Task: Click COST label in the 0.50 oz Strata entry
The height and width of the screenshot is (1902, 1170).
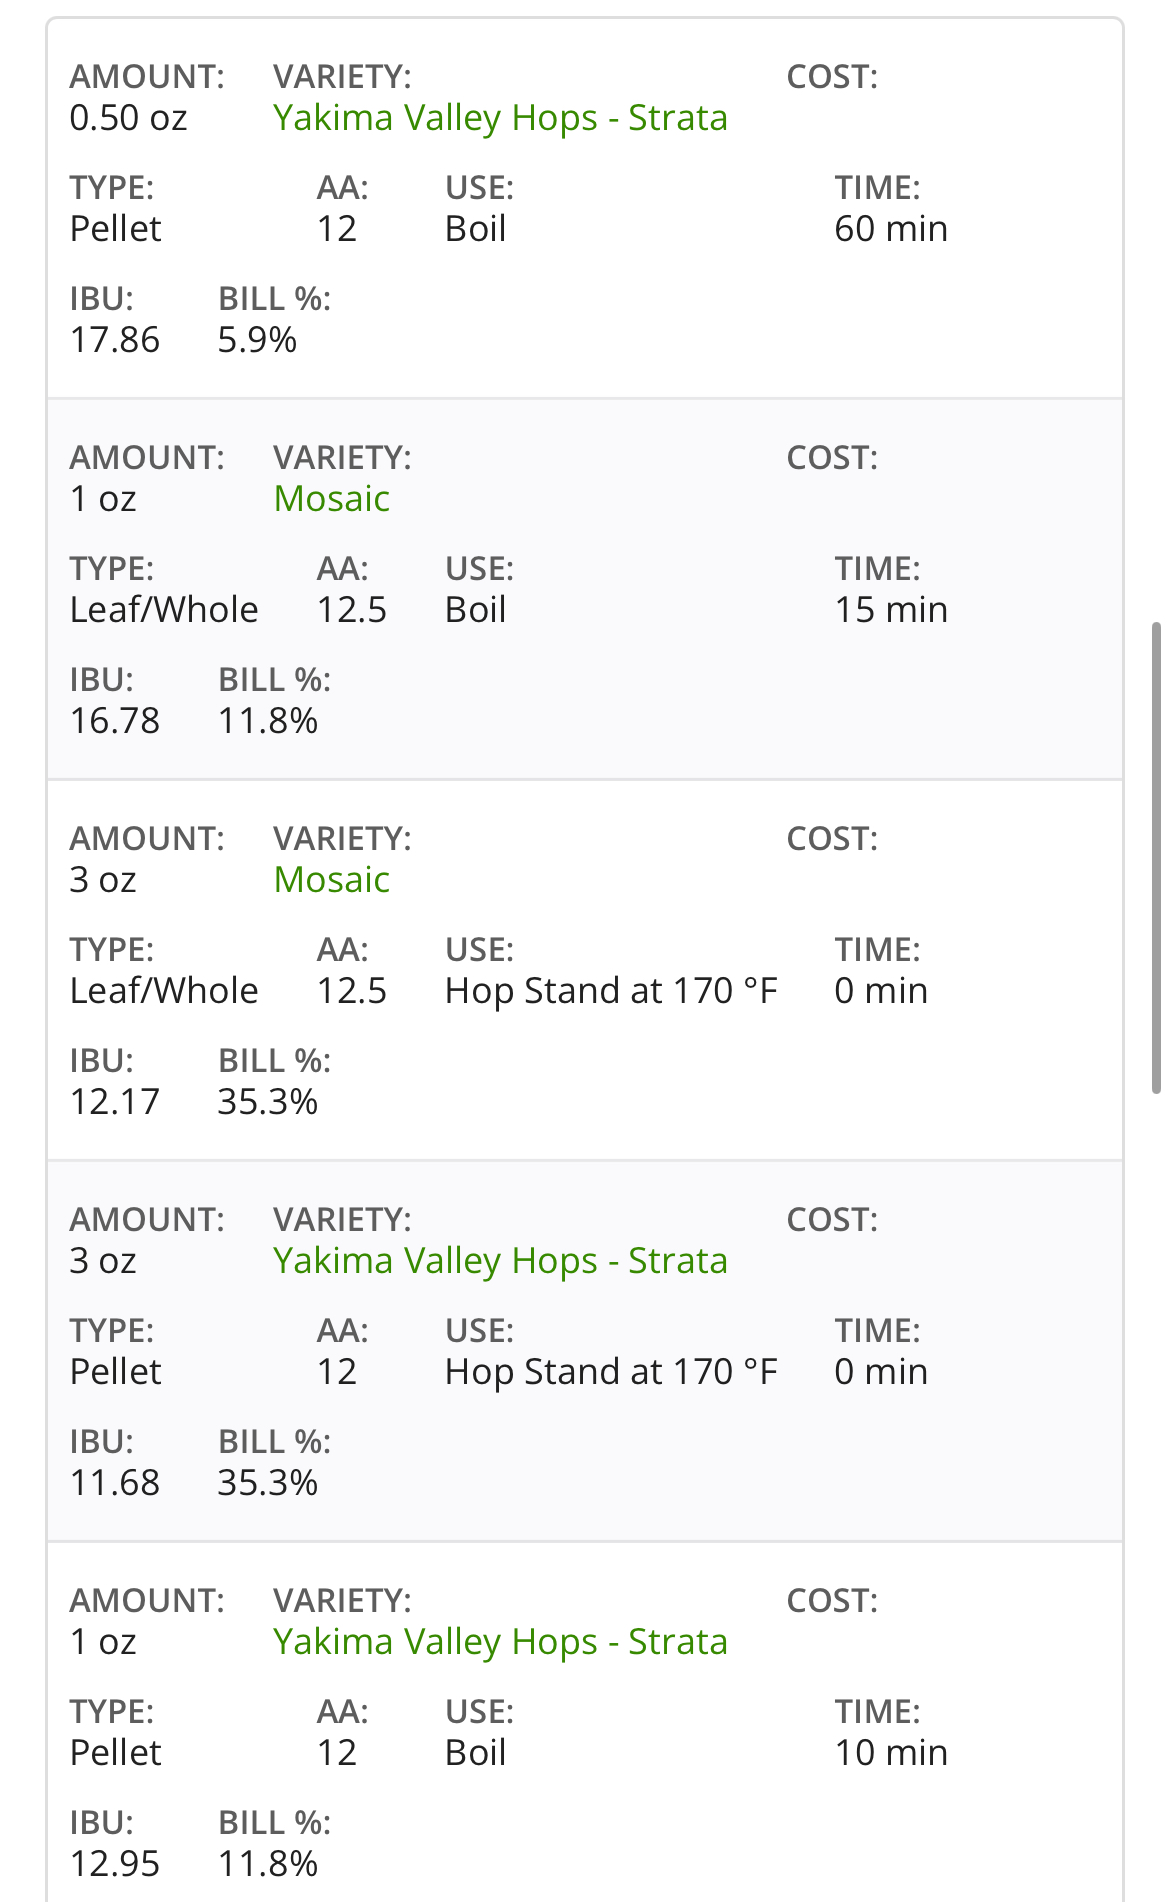Action: 832,77
